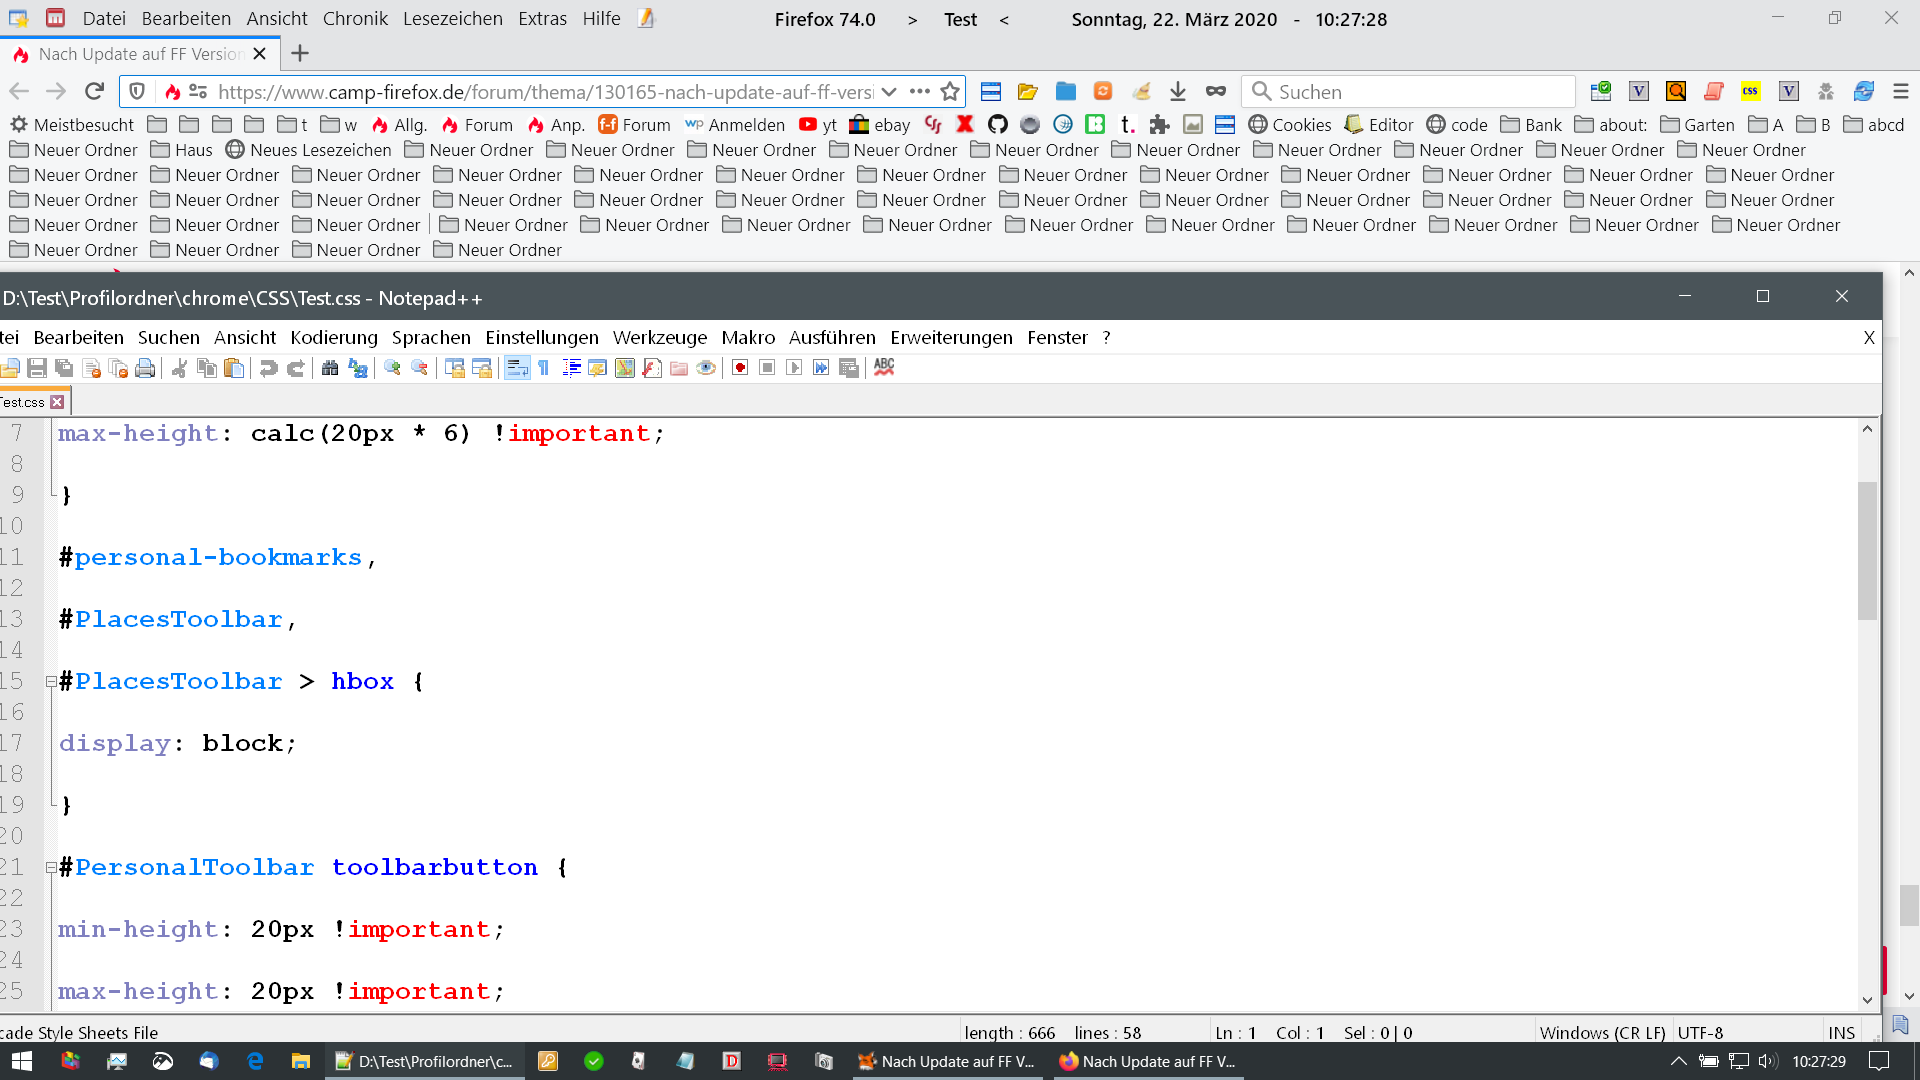This screenshot has width=1920, height=1080.
Task: Open the Cookies bookmark in toolbar
Action: click(1290, 125)
